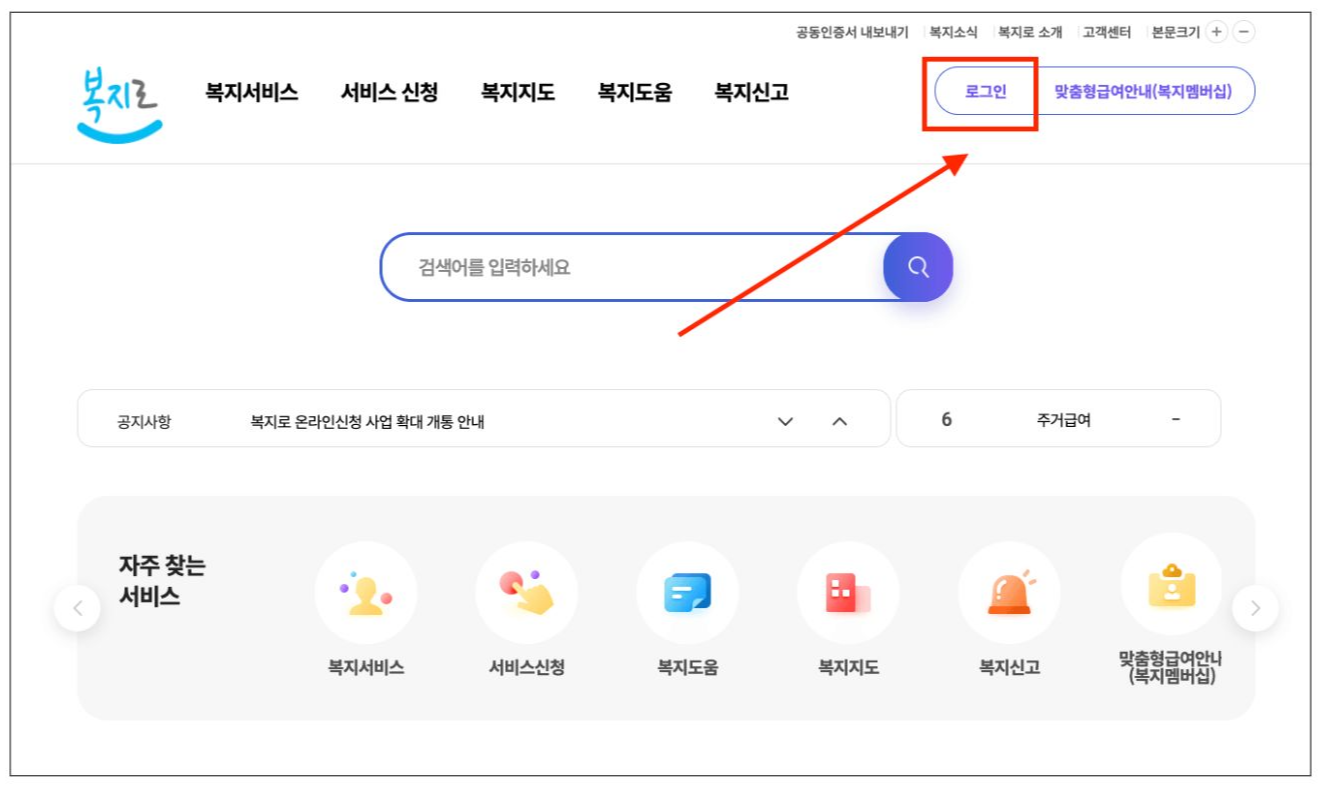Select the 서비스신청 hand icon

pyautogui.click(x=527, y=592)
